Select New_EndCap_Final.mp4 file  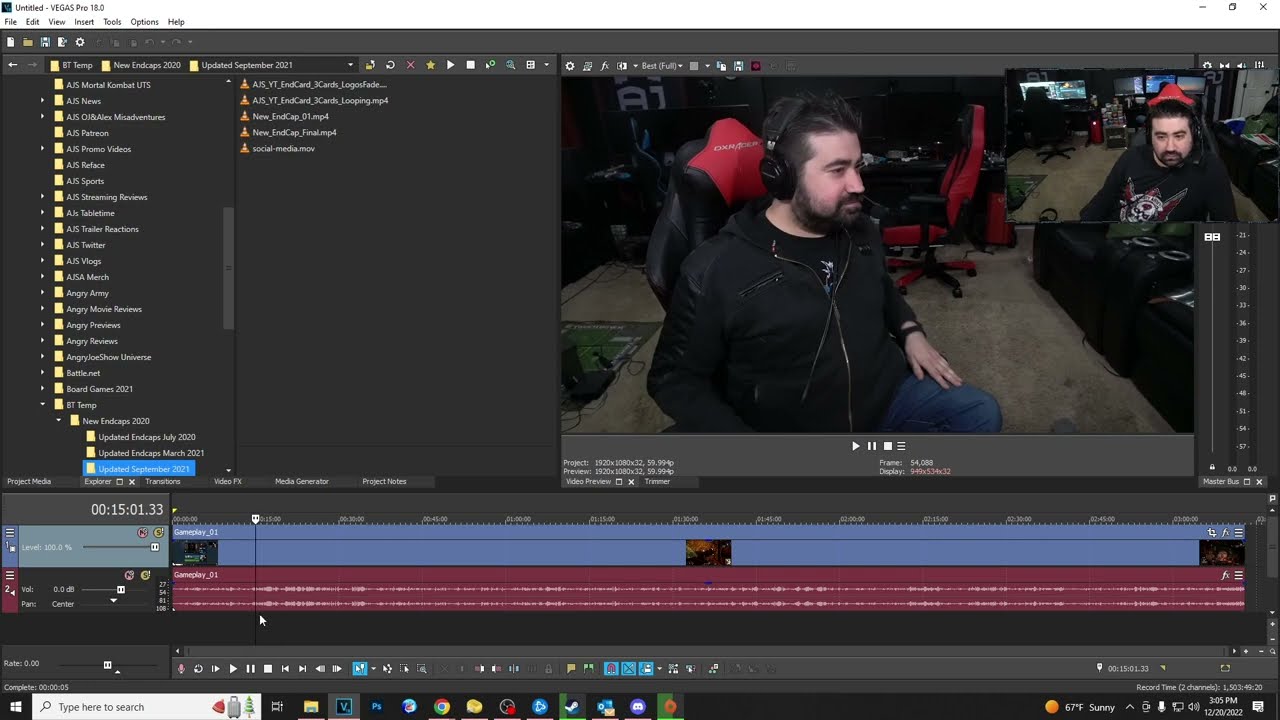pyautogui.click(x=294, y=132)
